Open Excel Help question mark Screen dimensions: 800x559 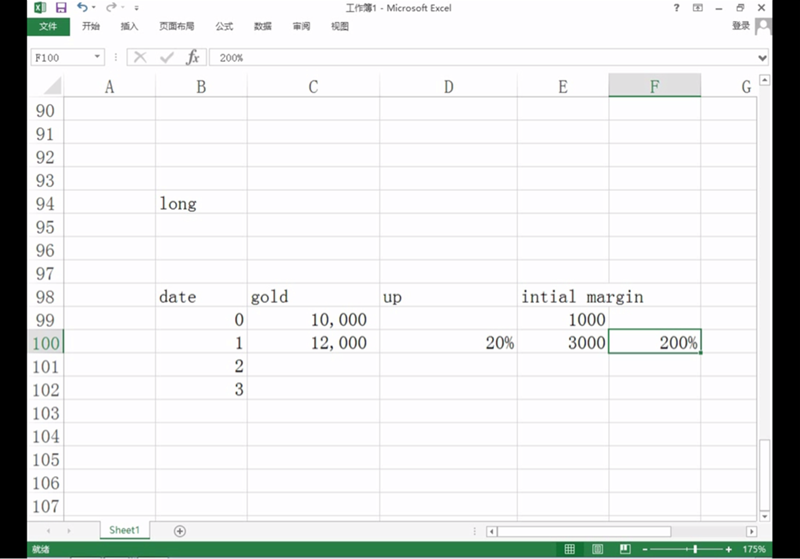(677, 8)
